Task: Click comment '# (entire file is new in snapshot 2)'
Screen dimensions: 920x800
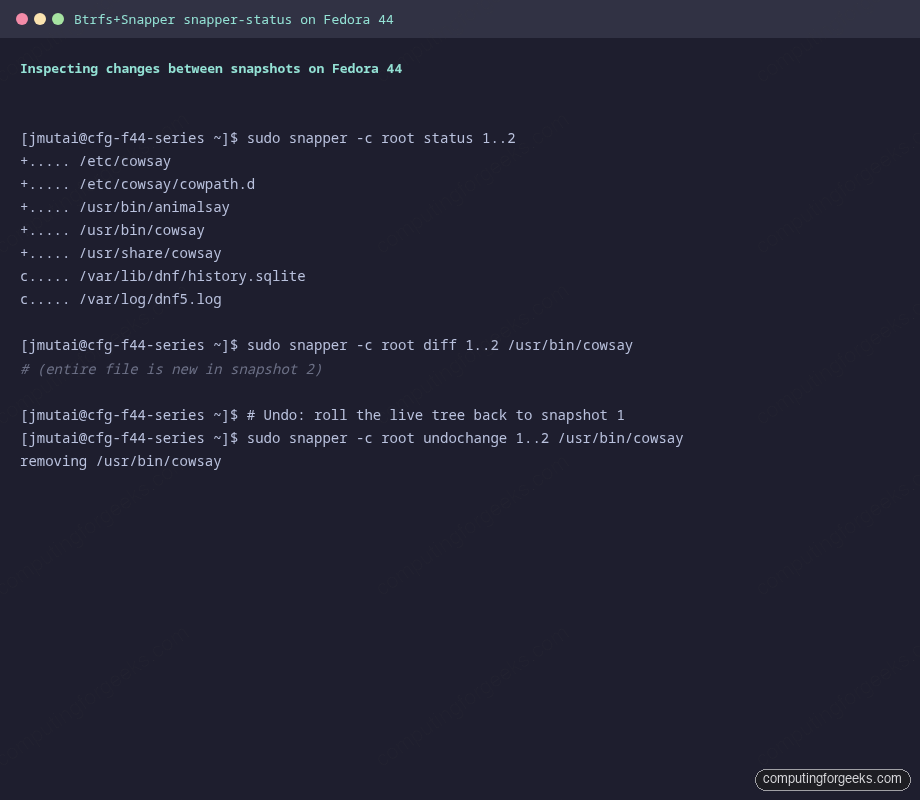Action: (x=171, y=369)
